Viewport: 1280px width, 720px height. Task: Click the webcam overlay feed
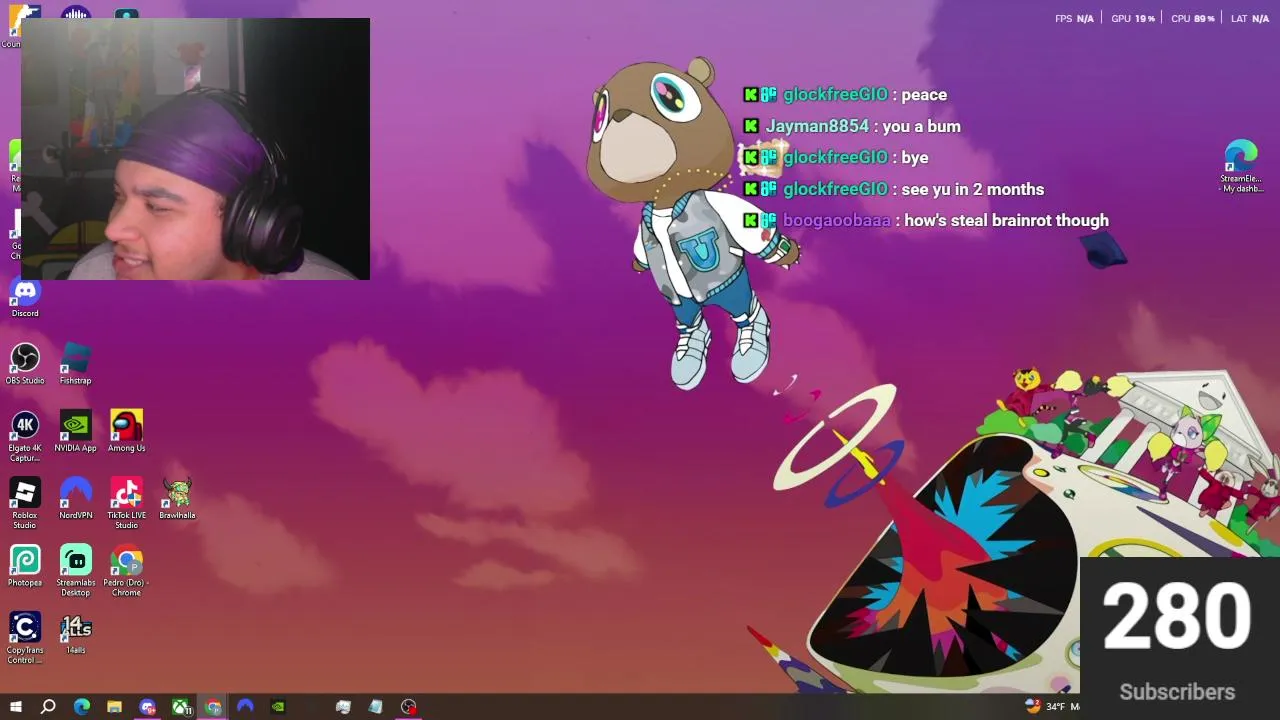195,149
